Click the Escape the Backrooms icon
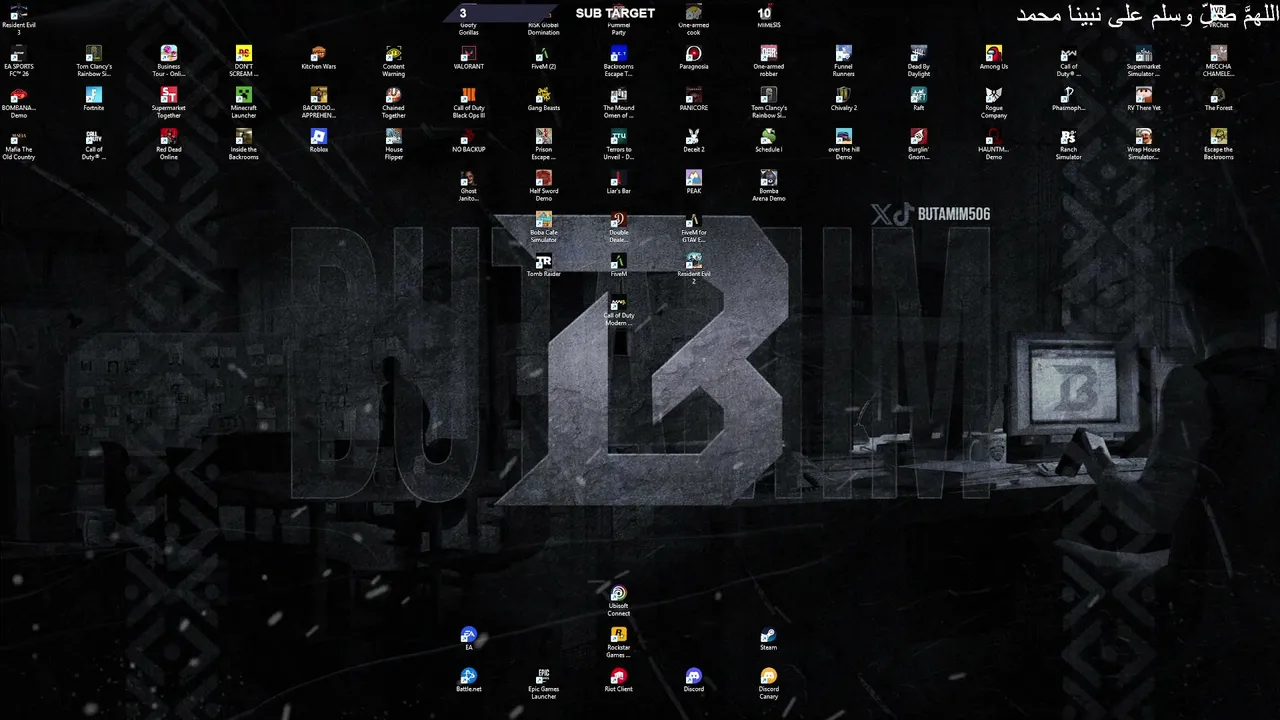The width and height of the screenshot is (1280, 720). 1219,145
